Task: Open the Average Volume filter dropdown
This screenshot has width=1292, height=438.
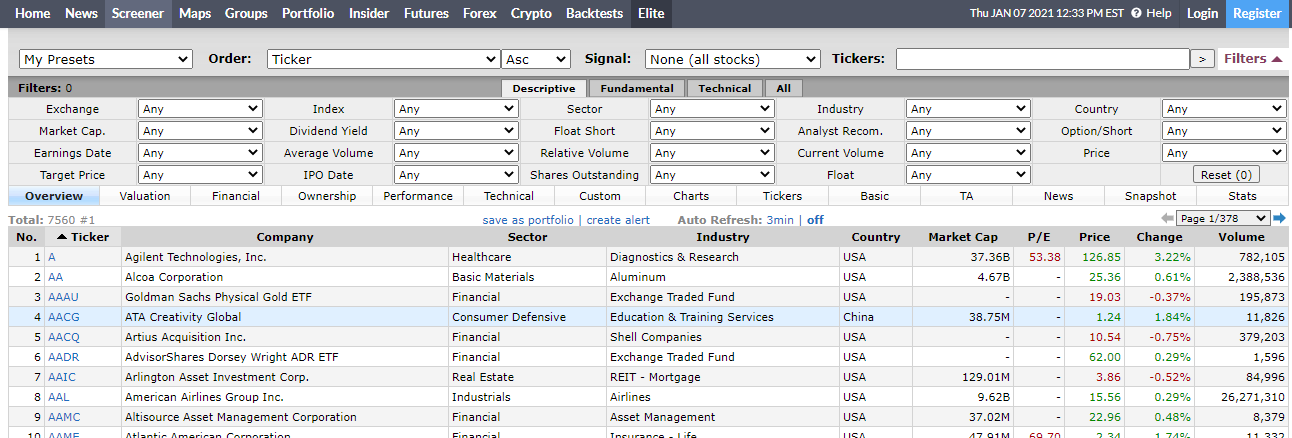Action: click(x=456, y=153)
